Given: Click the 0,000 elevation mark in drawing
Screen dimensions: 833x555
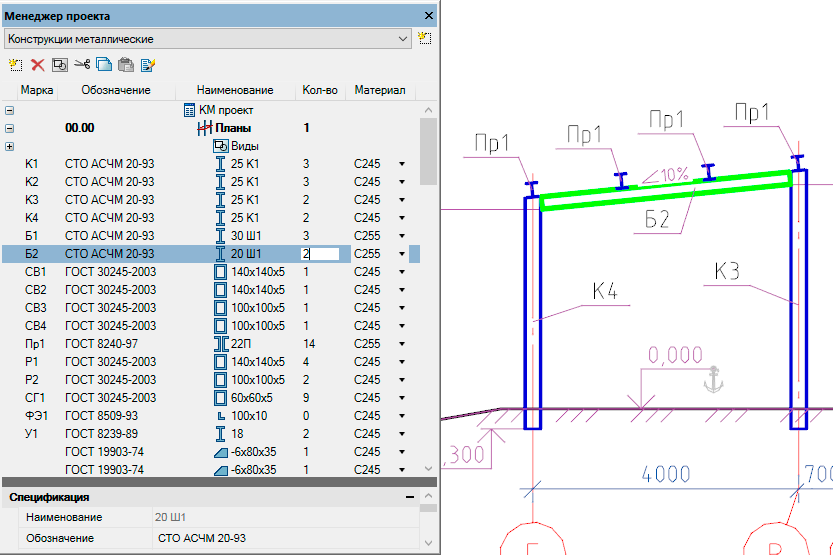Looking at the screenshot, I should (675, 355).
